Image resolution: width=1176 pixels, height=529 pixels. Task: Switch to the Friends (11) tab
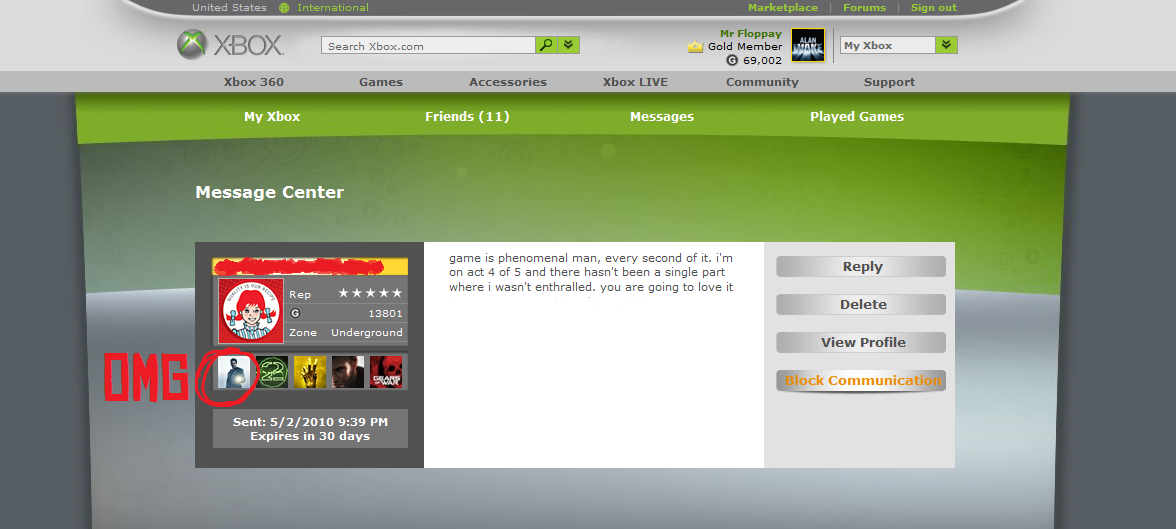pyautogui.click(x=466, y=116)
